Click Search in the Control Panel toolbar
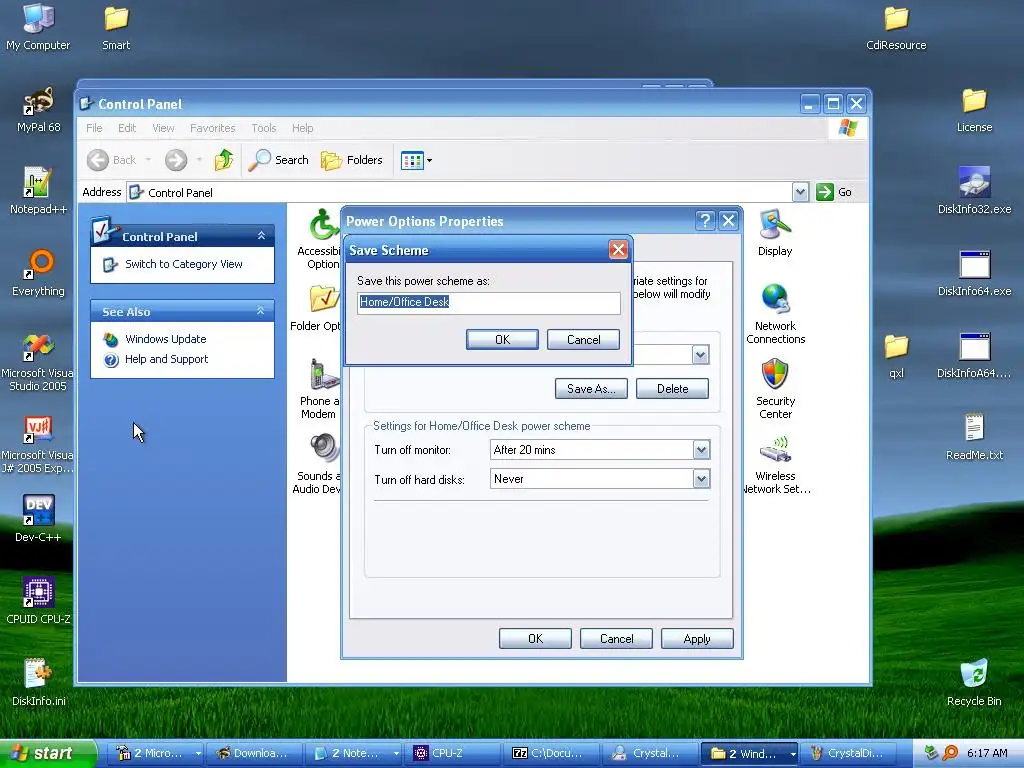 [279, 160]
